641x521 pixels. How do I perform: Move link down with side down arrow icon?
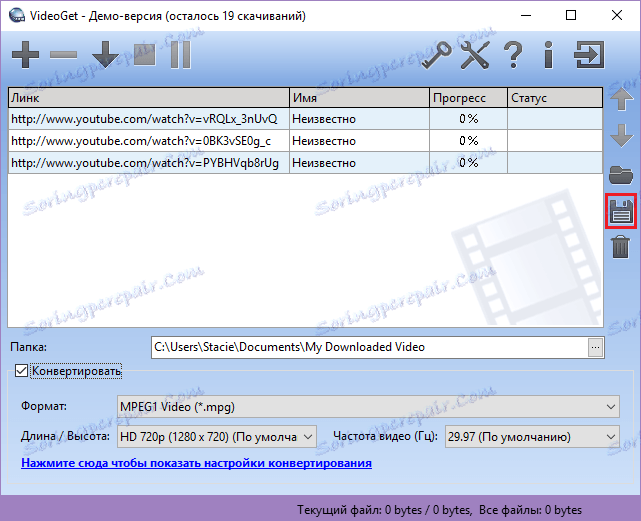[x=621, y=136]
